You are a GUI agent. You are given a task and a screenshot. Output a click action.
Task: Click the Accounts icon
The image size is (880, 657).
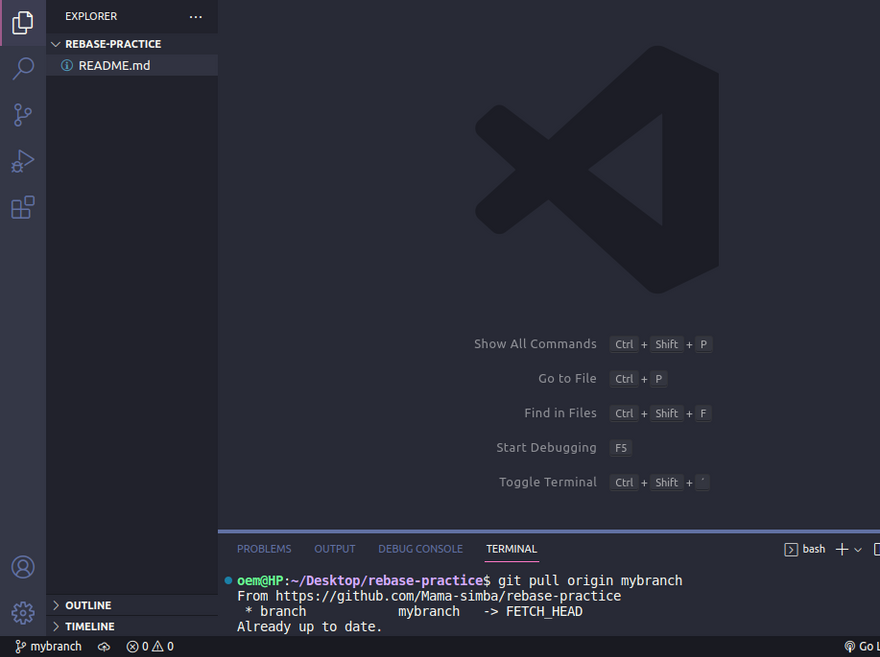coord(22,567)
